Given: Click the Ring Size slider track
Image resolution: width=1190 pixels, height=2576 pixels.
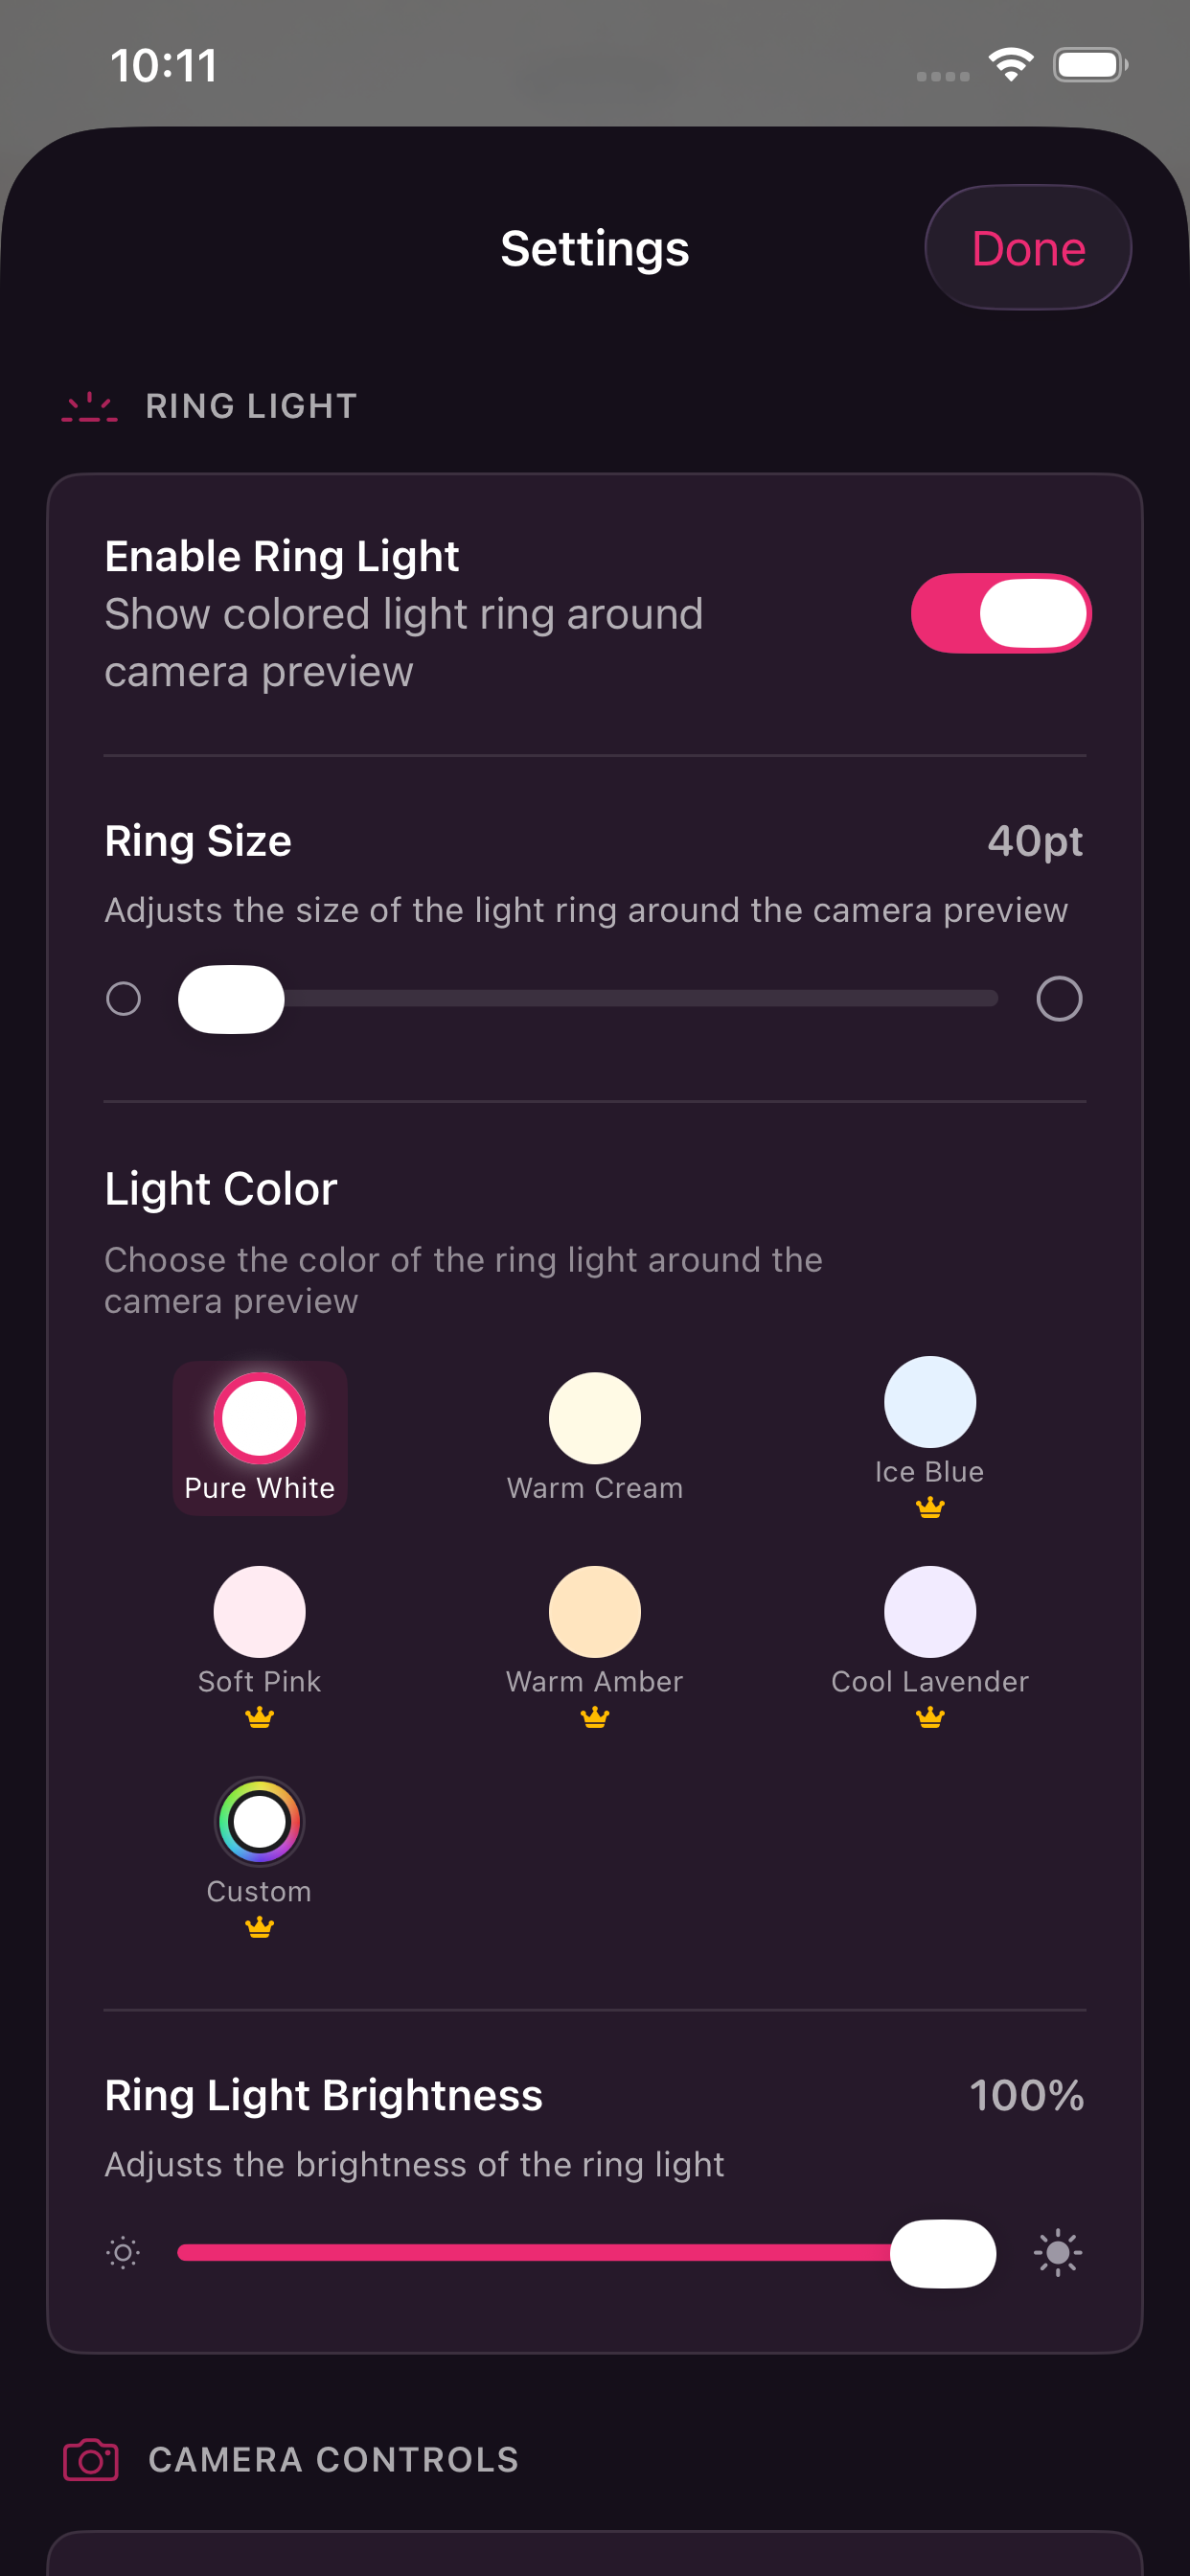Looking at the screenshot, I should pos(640,998).
